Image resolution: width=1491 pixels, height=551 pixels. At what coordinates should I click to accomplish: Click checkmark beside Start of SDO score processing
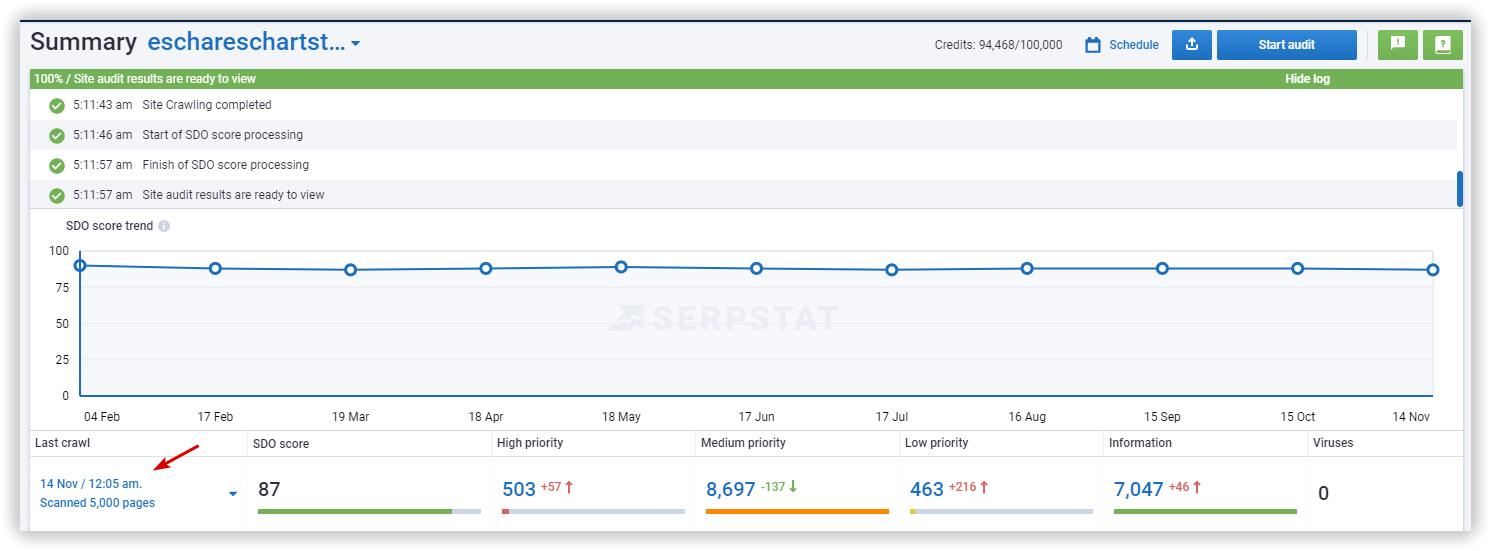coord(57,136)
